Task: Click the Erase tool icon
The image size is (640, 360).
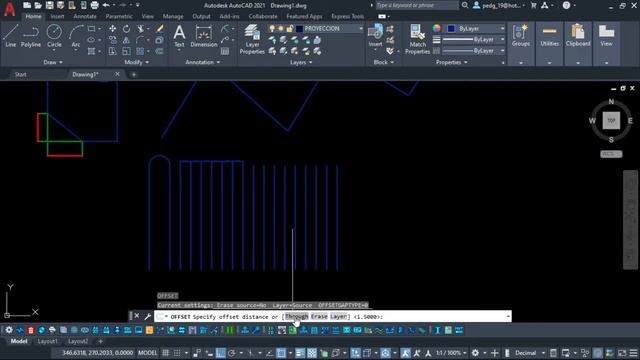Action: (x=160, y=29)
